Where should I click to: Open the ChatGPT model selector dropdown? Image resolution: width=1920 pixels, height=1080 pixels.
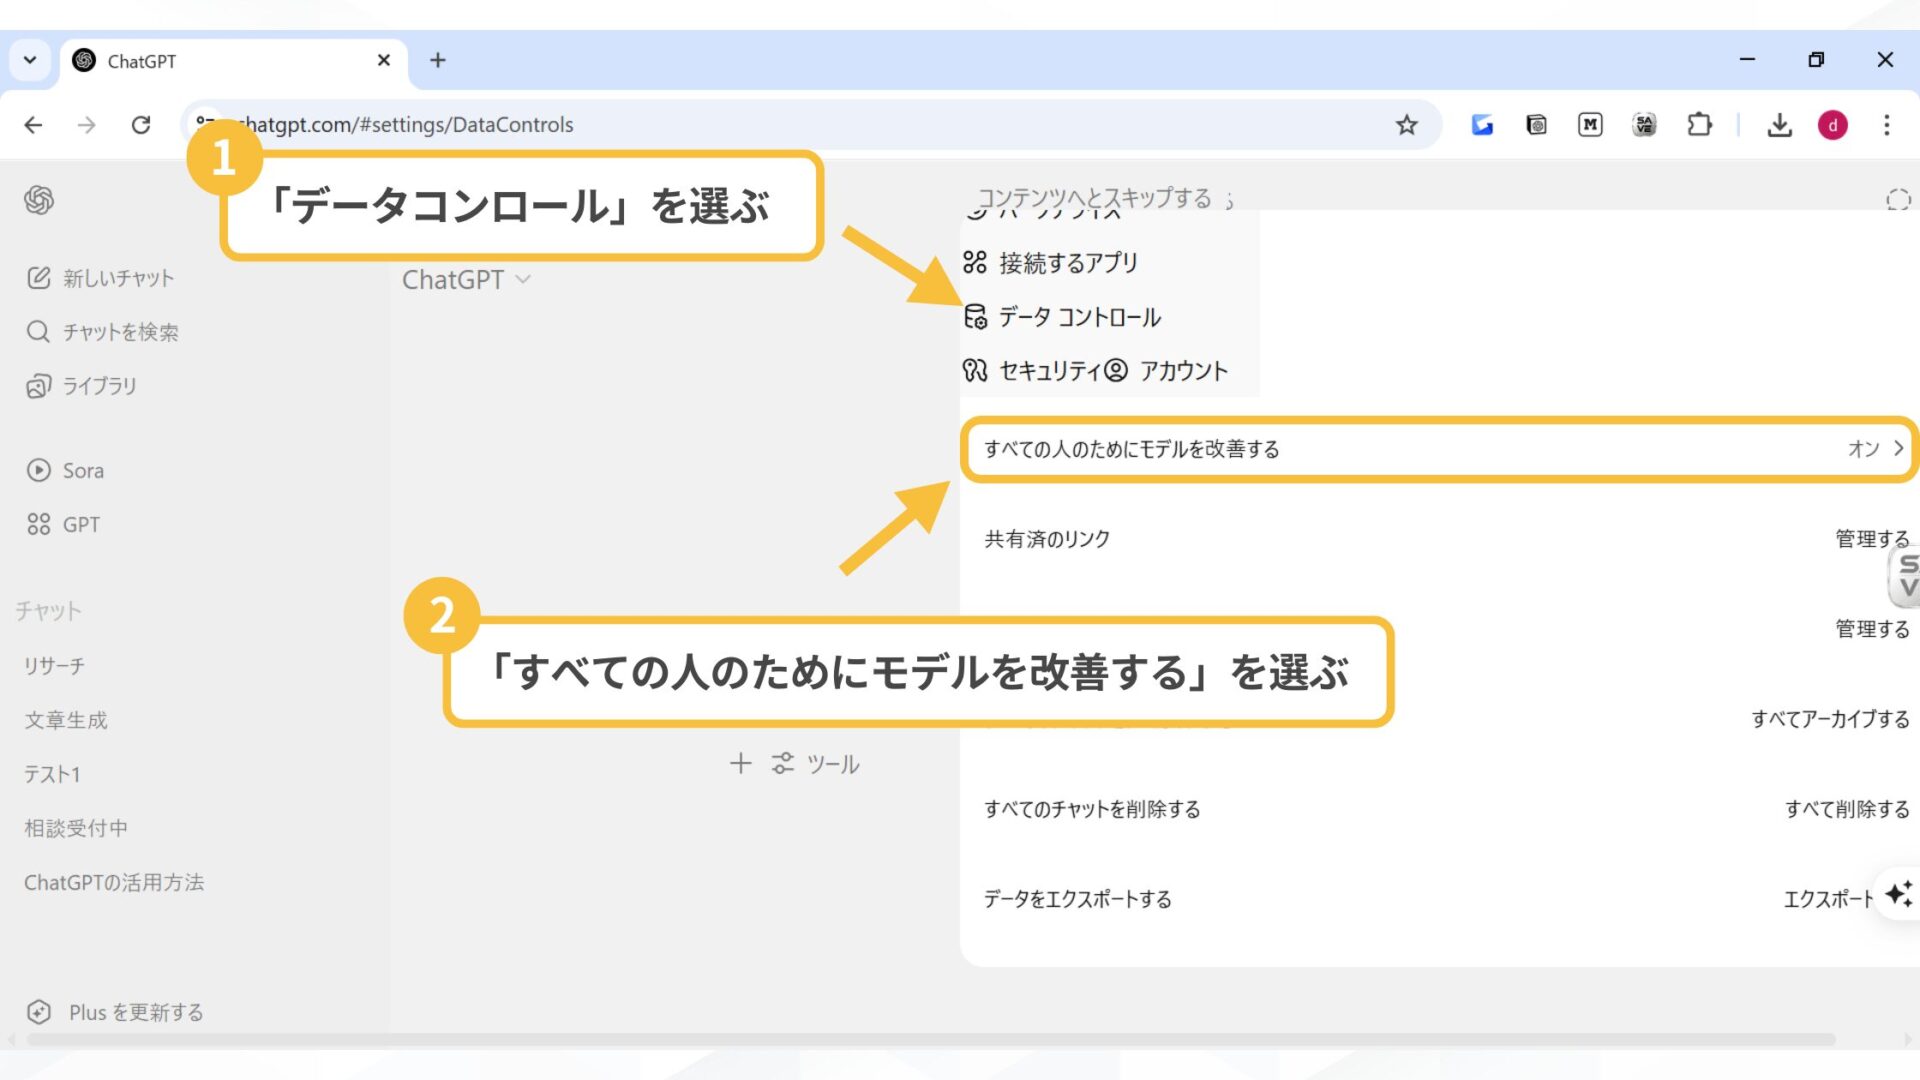[x=466, y=280]
